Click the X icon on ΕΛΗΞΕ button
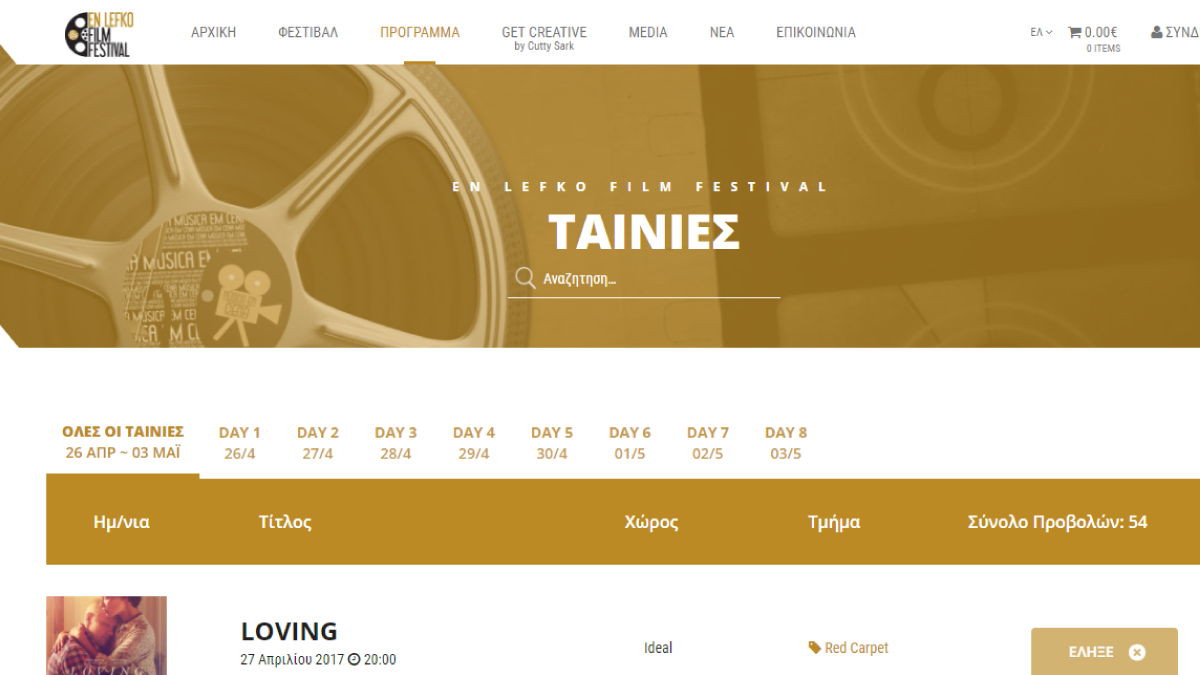The width and height of the screenshot is (1200, 675). [1136, 652]
